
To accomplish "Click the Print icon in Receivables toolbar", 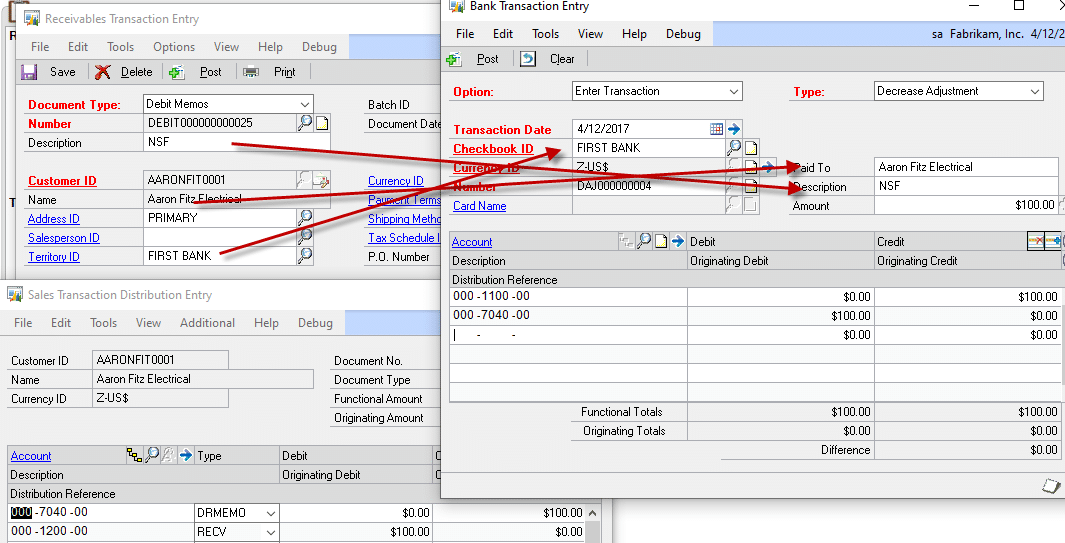I will click(252, 72).
